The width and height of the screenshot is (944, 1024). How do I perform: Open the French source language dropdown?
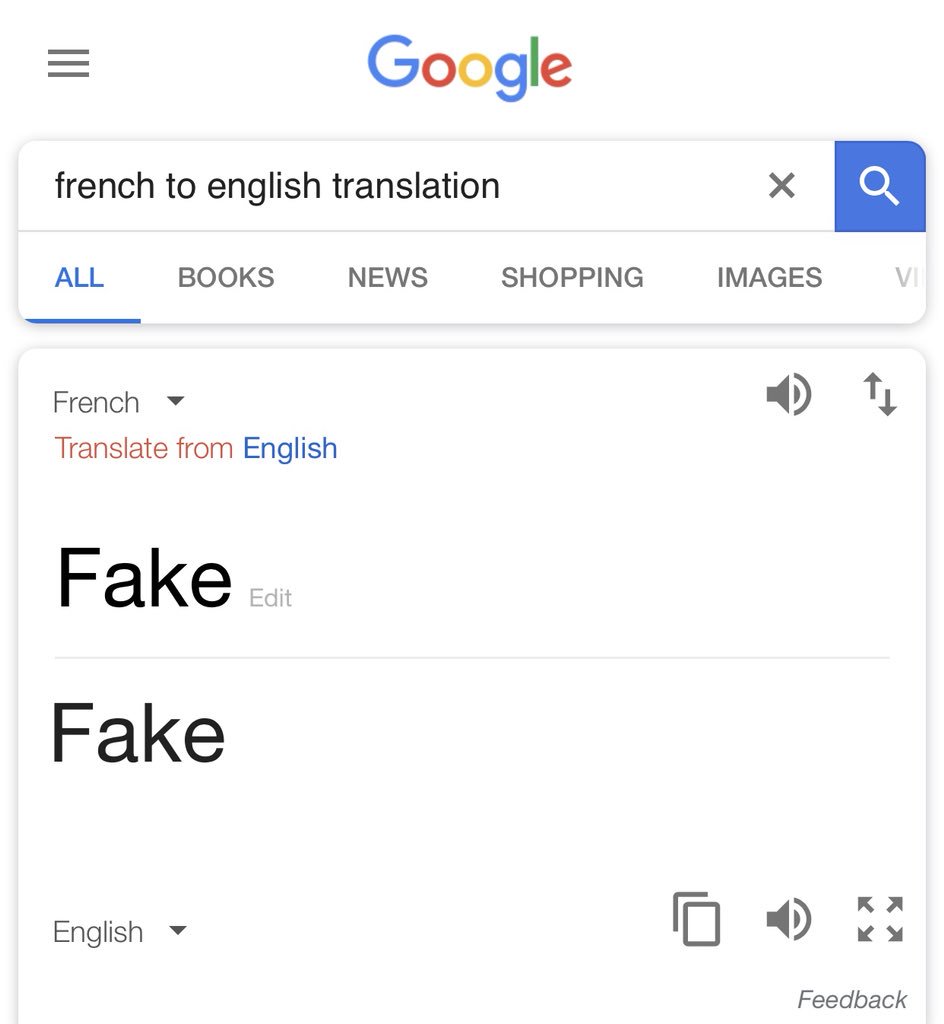(118, 402)
